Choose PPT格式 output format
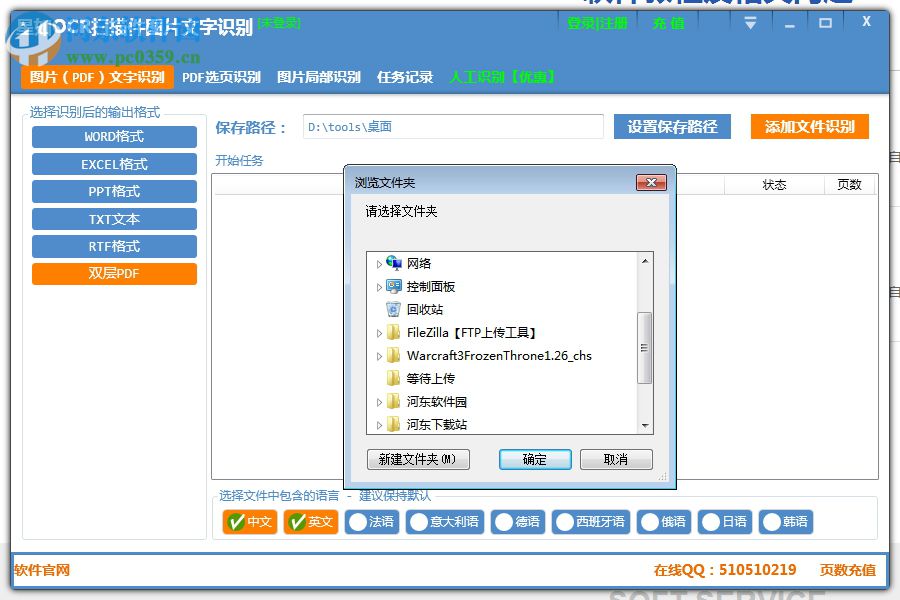900x600 pixels. coord(114,192)
